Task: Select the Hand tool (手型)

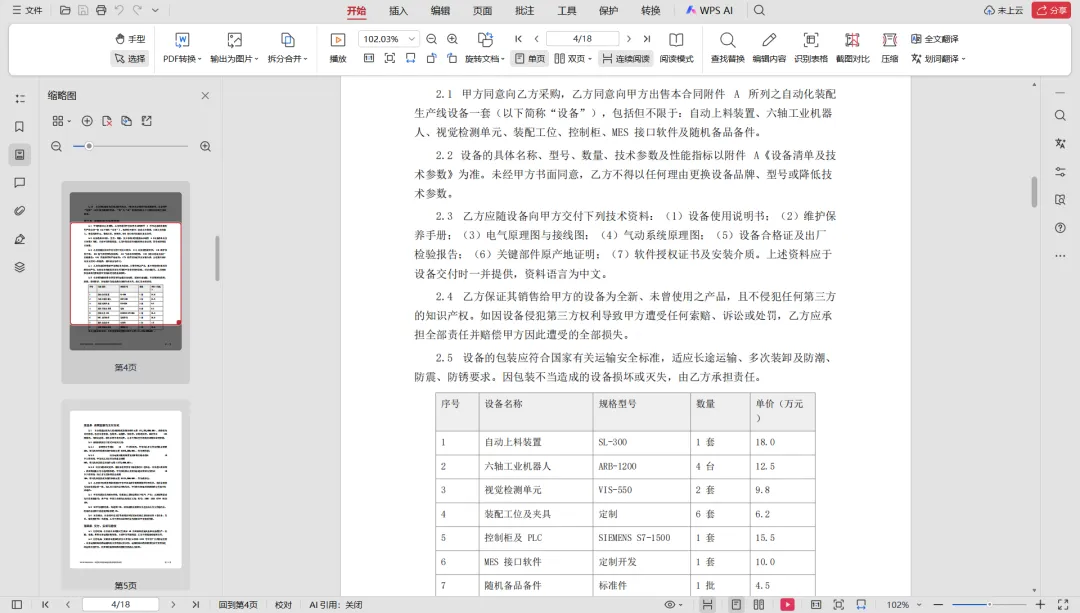Action: click(130, 39)
